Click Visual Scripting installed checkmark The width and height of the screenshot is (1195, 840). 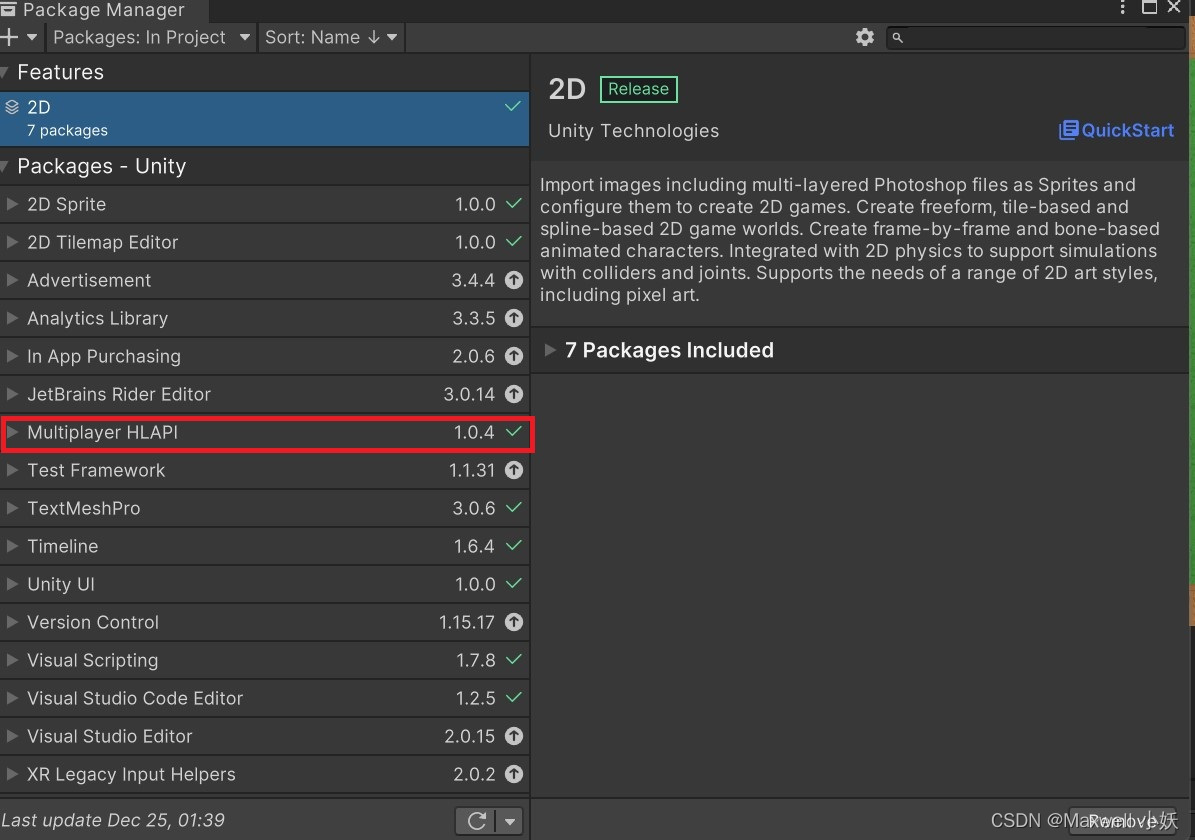(514, 659)
